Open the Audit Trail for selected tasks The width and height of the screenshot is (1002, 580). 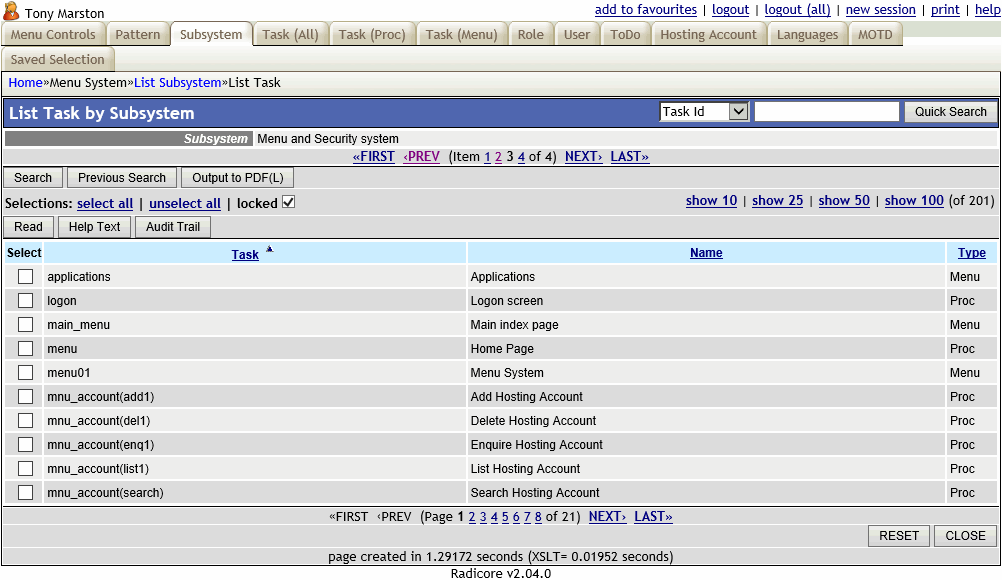tap(172, 226)
